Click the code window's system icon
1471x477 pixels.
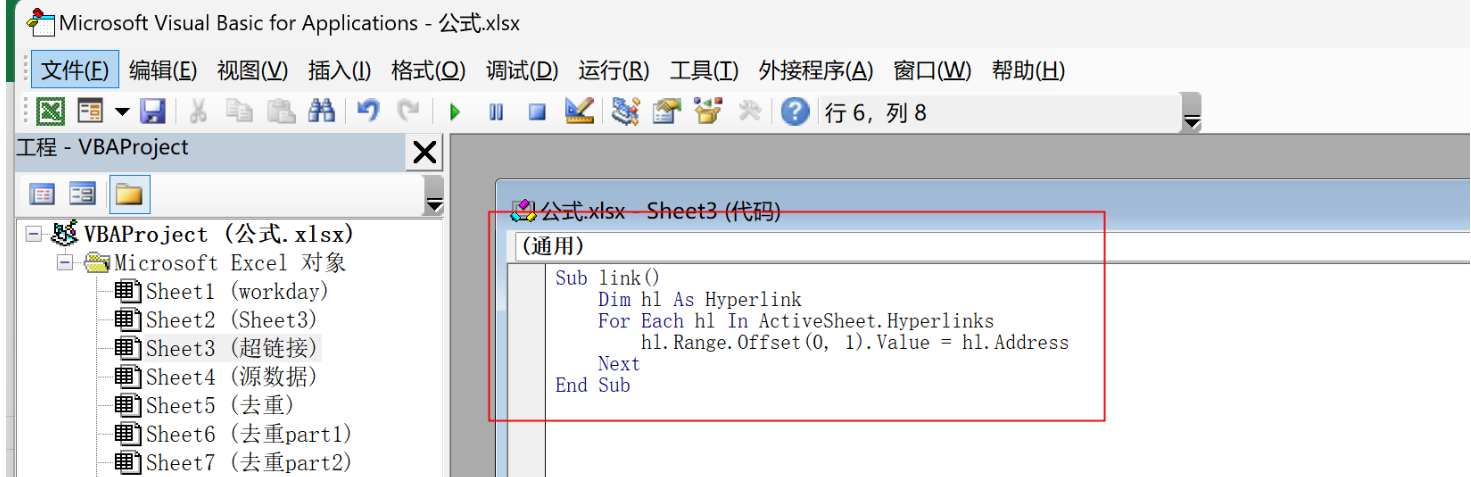(523, 211)
